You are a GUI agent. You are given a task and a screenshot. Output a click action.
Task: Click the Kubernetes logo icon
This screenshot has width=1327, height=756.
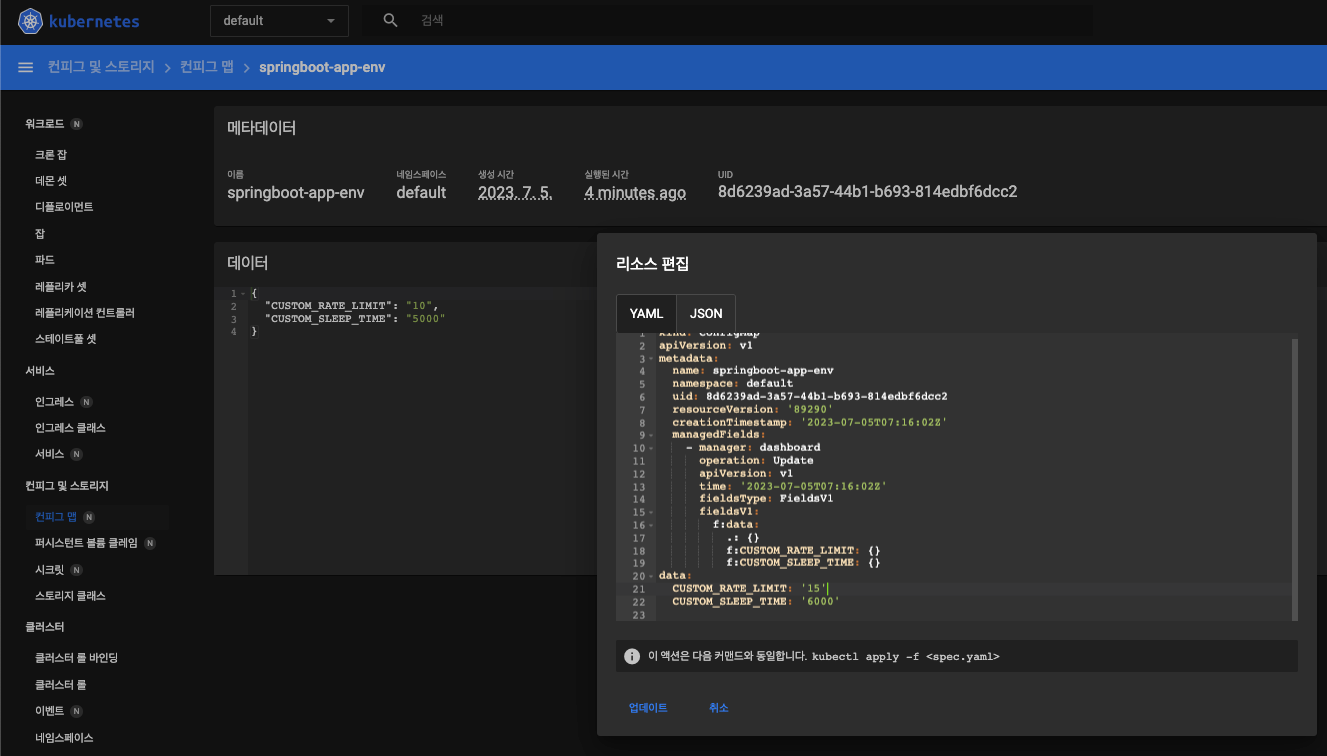[x=31, y=21]
